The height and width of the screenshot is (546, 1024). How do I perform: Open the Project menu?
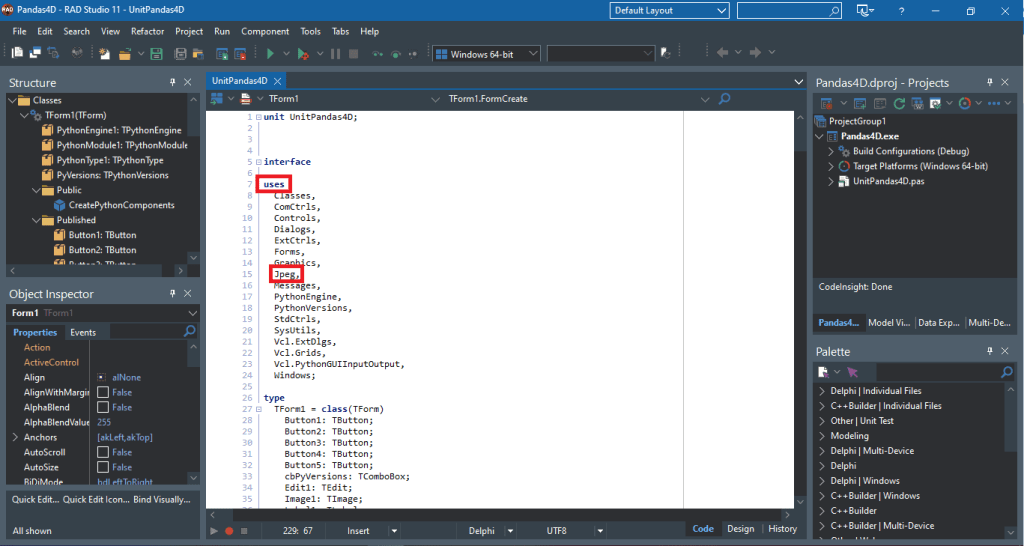189,31
